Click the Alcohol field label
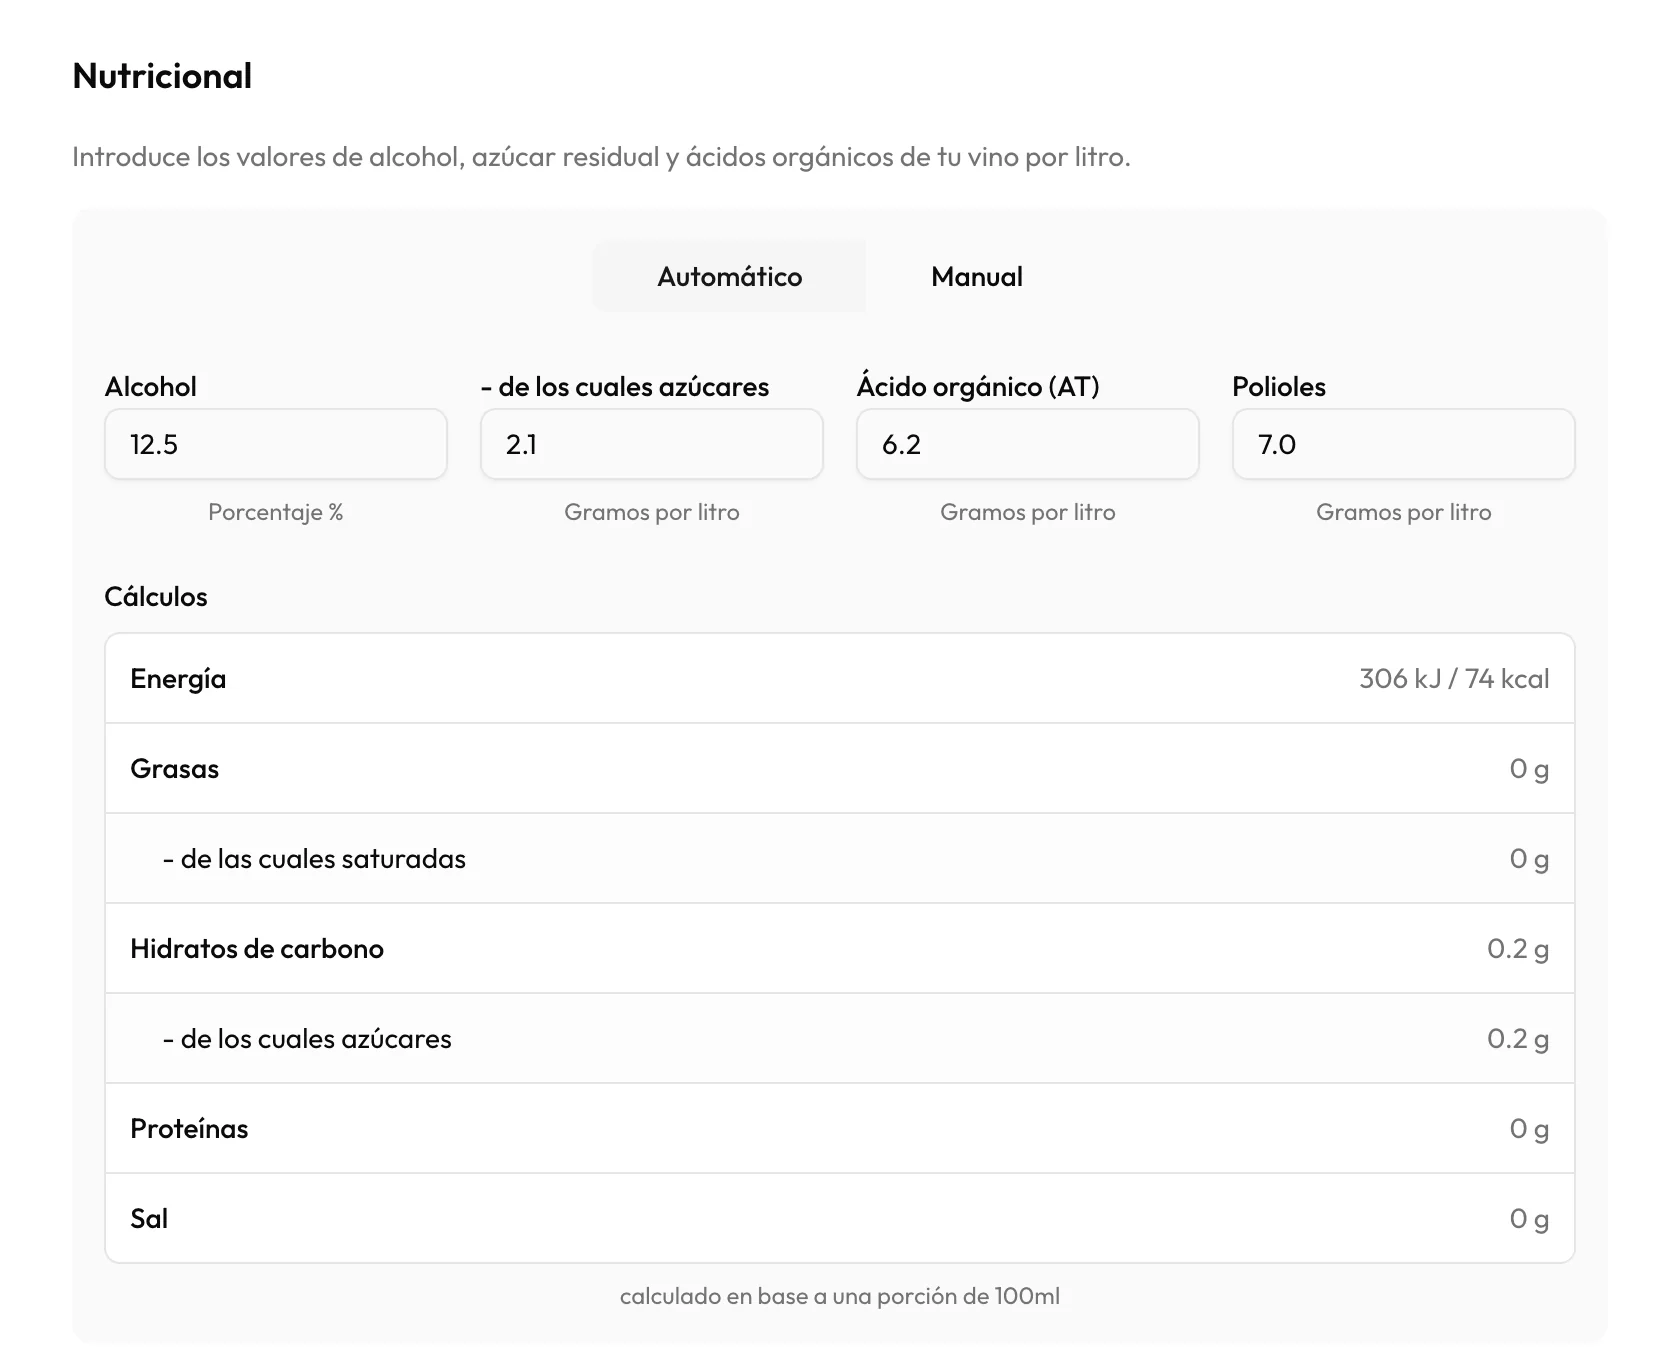The image size is (1680, 1370). pyautogui.click(x=151, y=387)
